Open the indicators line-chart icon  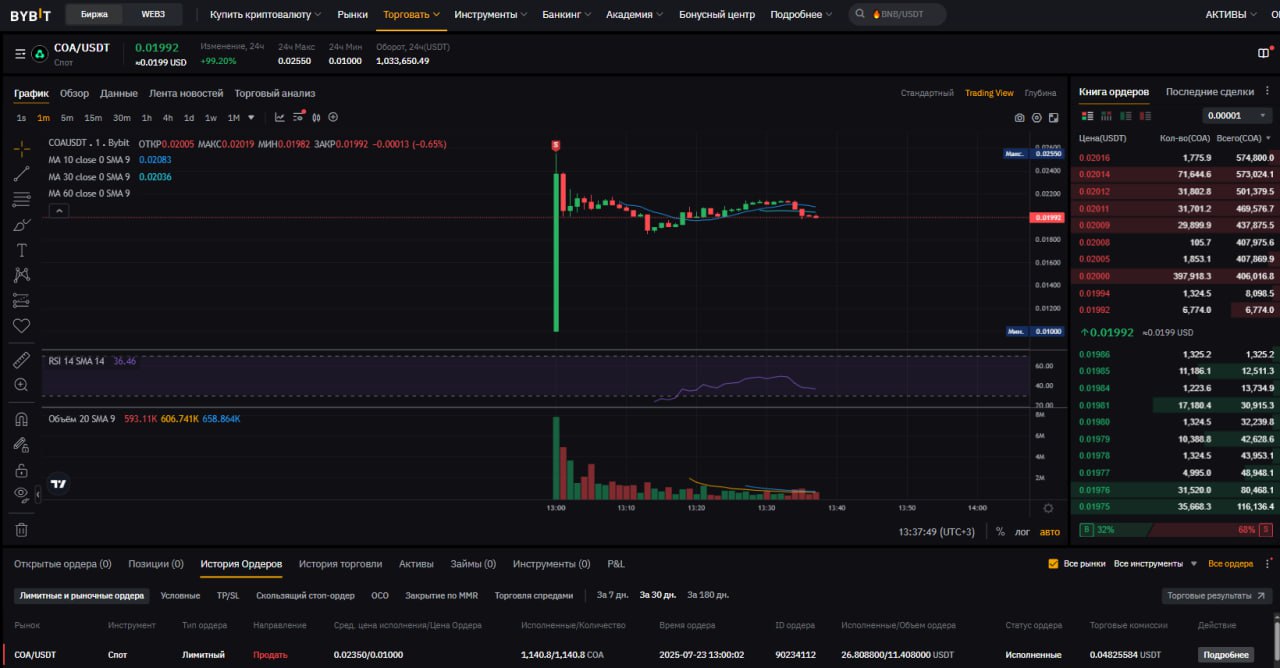point(280,117)
